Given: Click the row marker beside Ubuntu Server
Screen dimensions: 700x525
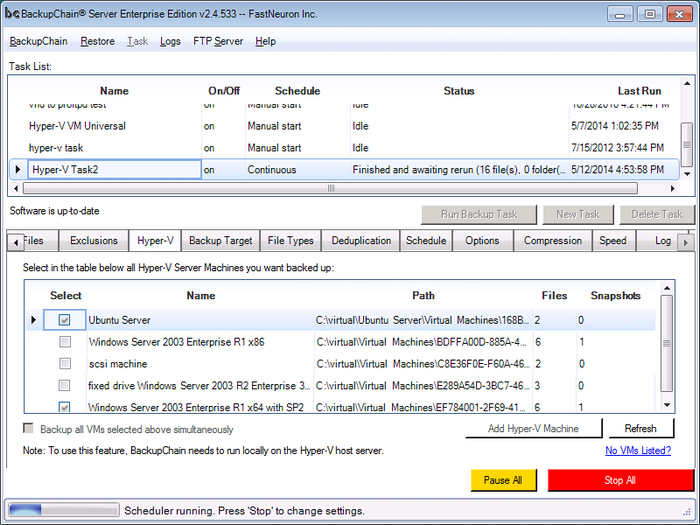Looking at the screenshot, I should coord(34,320).
